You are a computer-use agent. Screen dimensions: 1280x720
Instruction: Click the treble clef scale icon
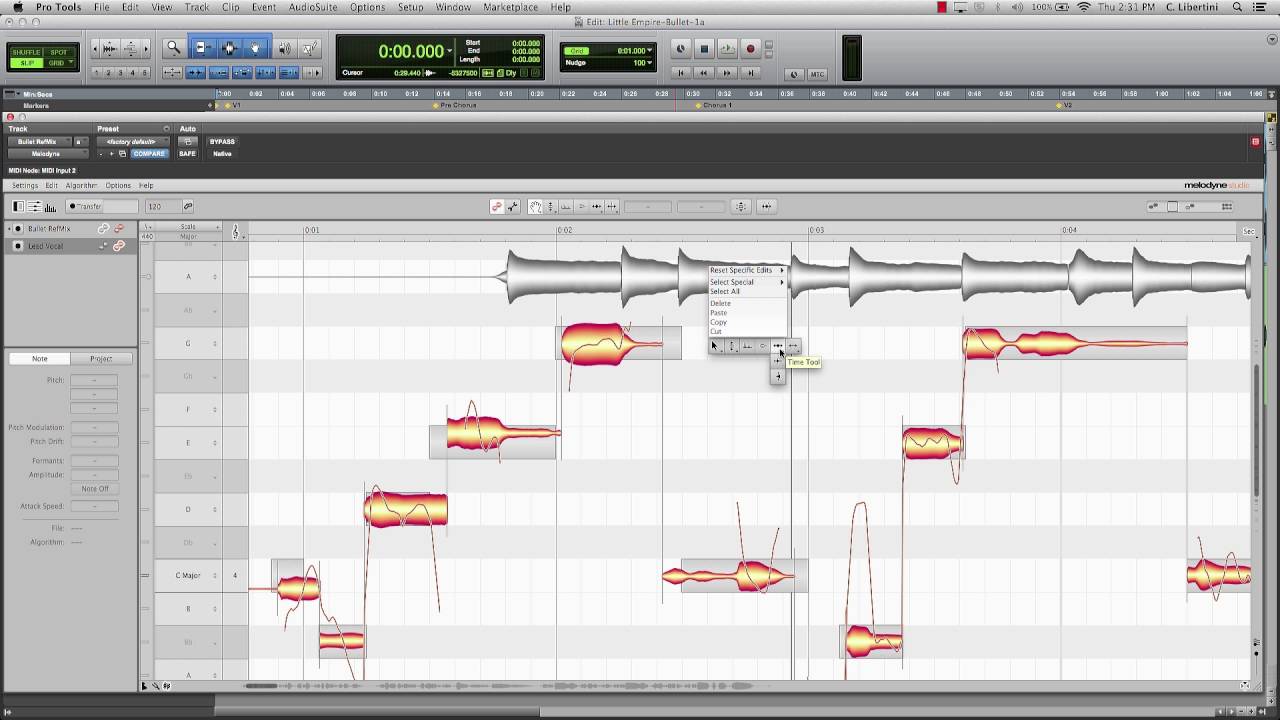click(236, 232)
